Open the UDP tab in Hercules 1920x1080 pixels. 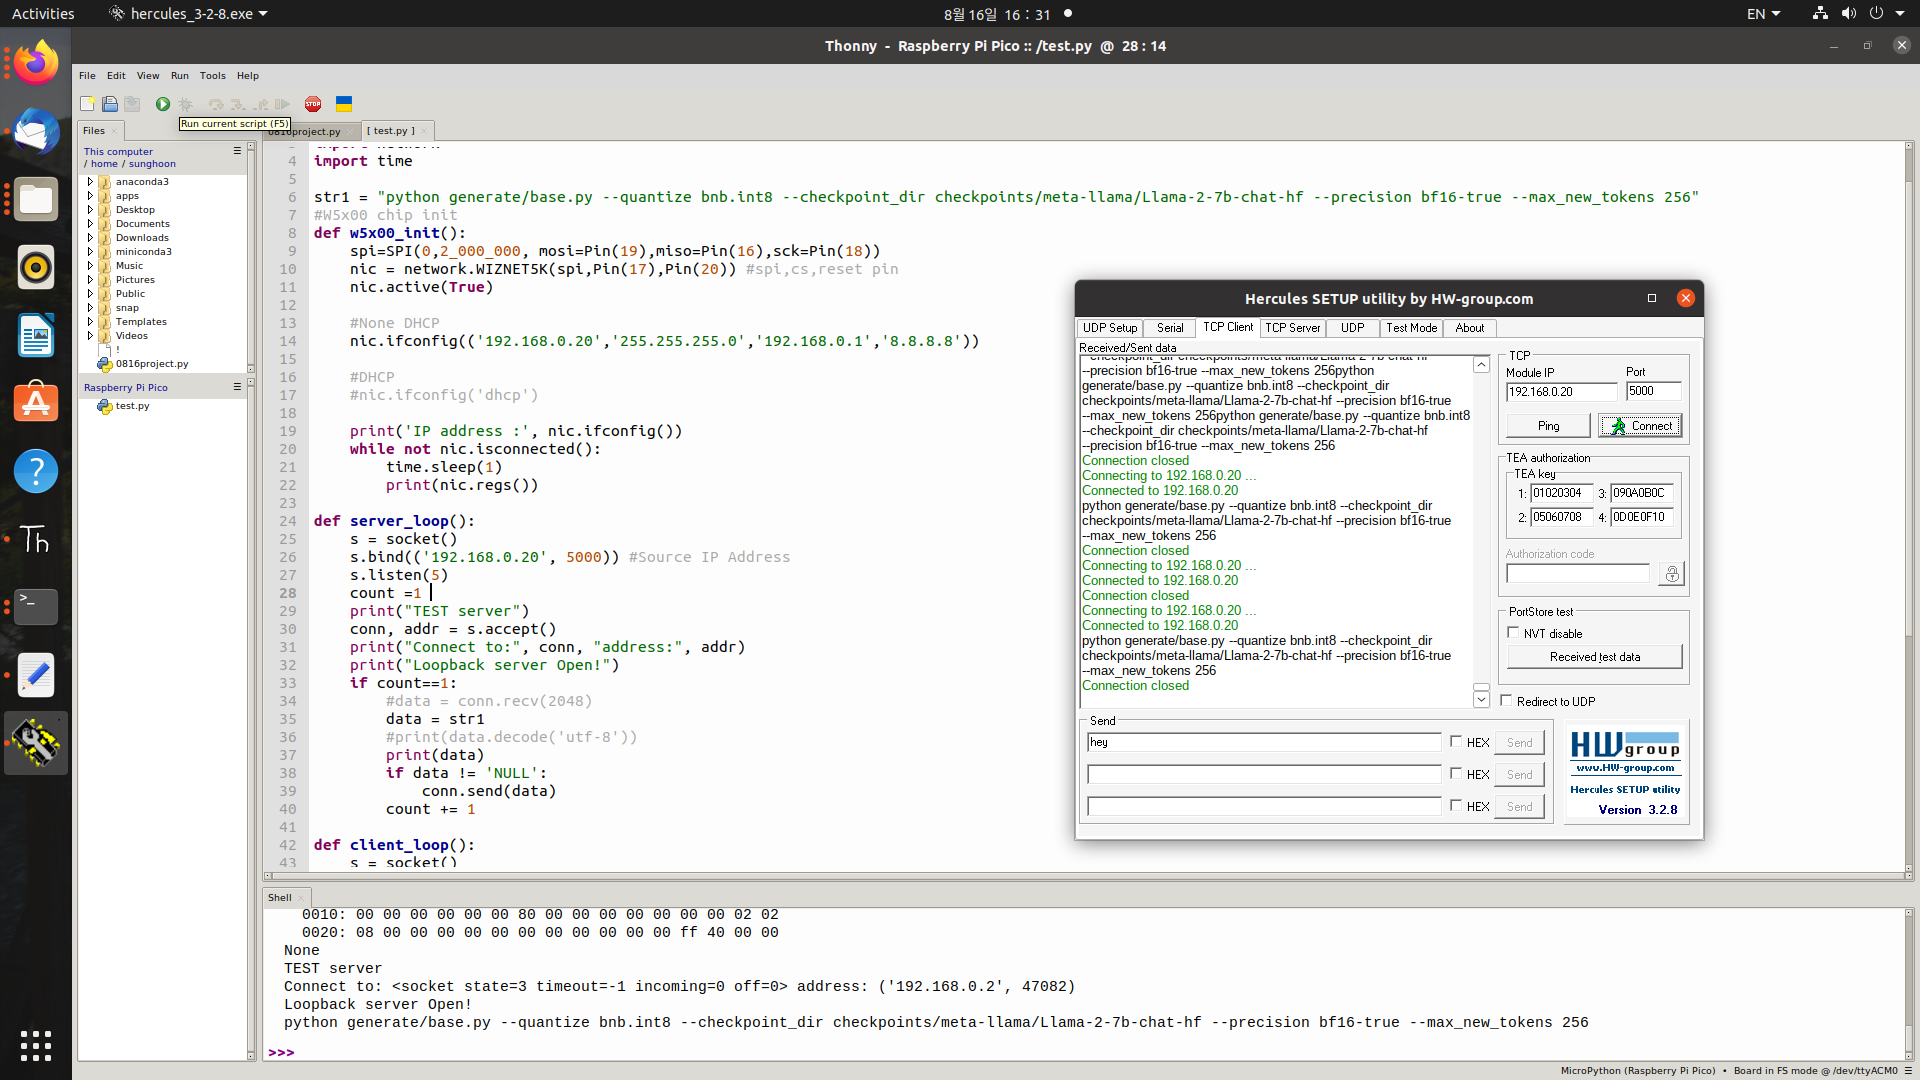click(1352, 328)
